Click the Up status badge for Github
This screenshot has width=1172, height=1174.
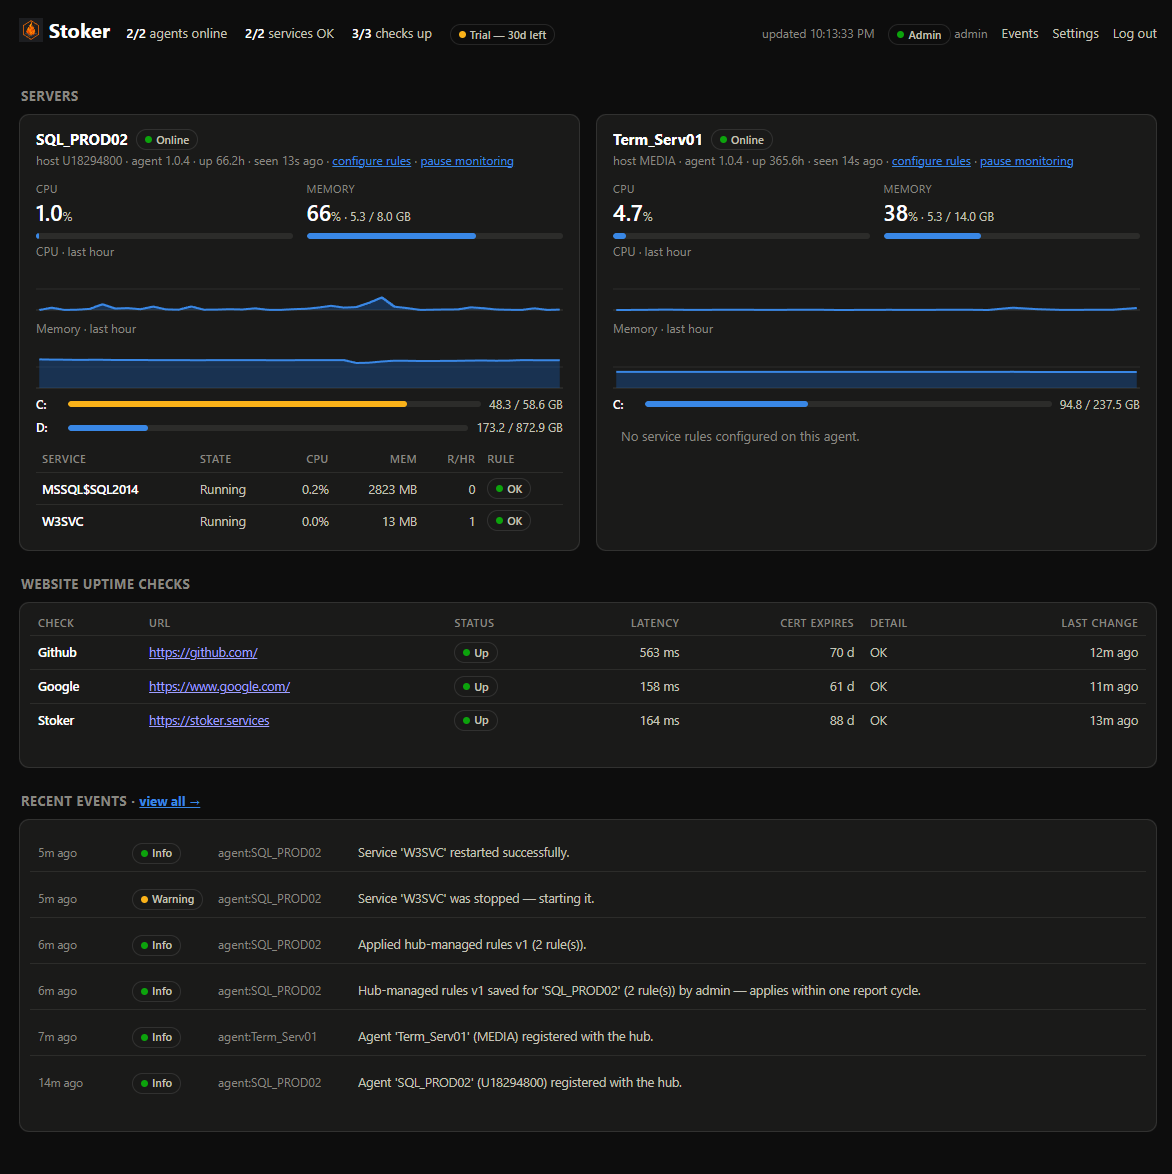coord(476,653)
